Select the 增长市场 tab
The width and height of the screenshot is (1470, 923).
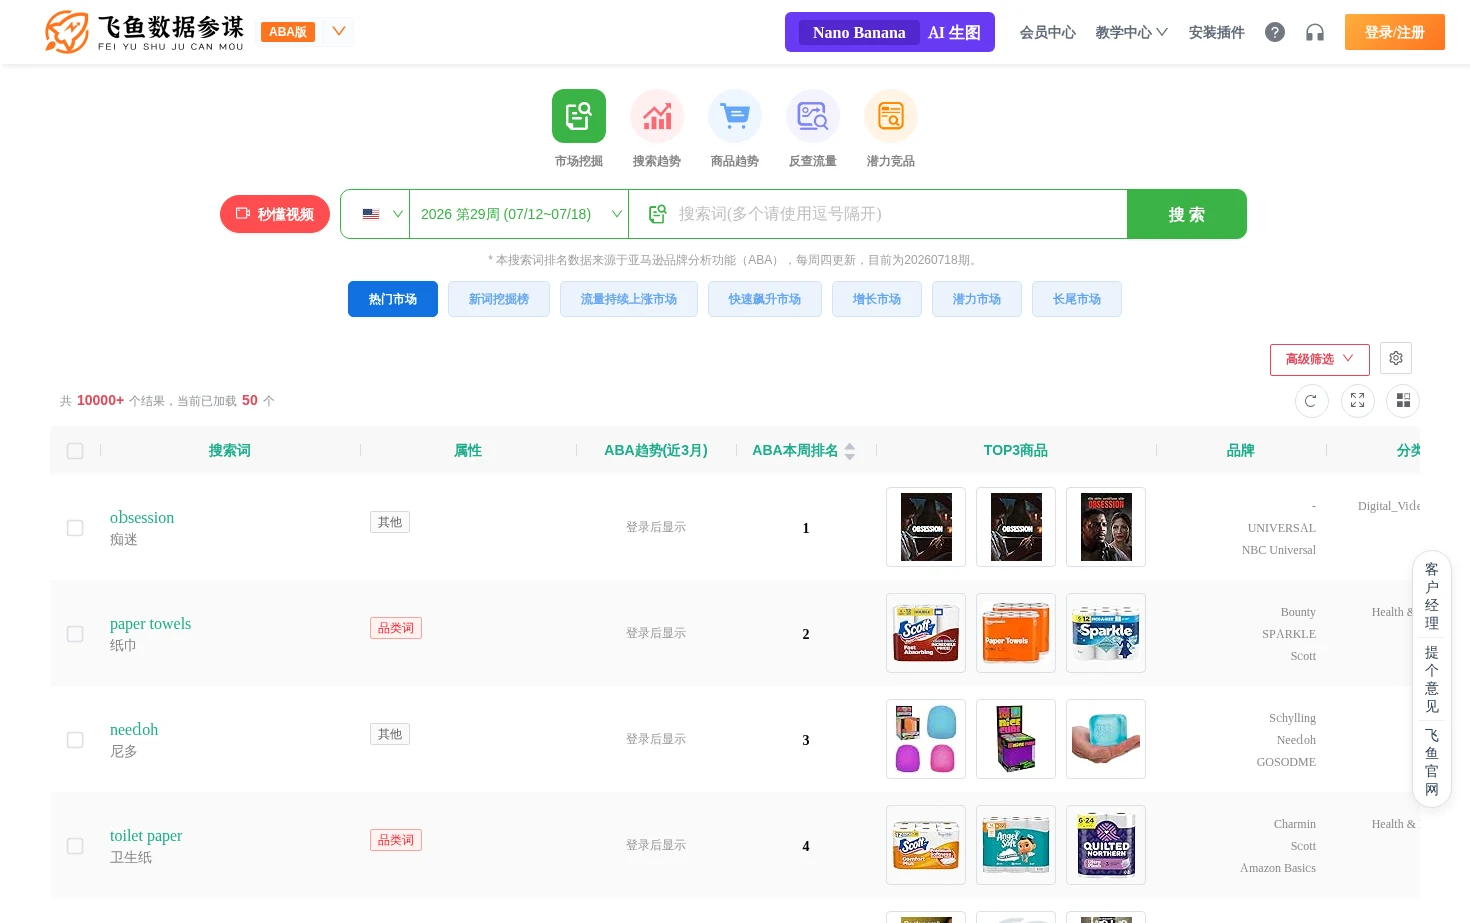pyautogui.click(x=877, y=299)
